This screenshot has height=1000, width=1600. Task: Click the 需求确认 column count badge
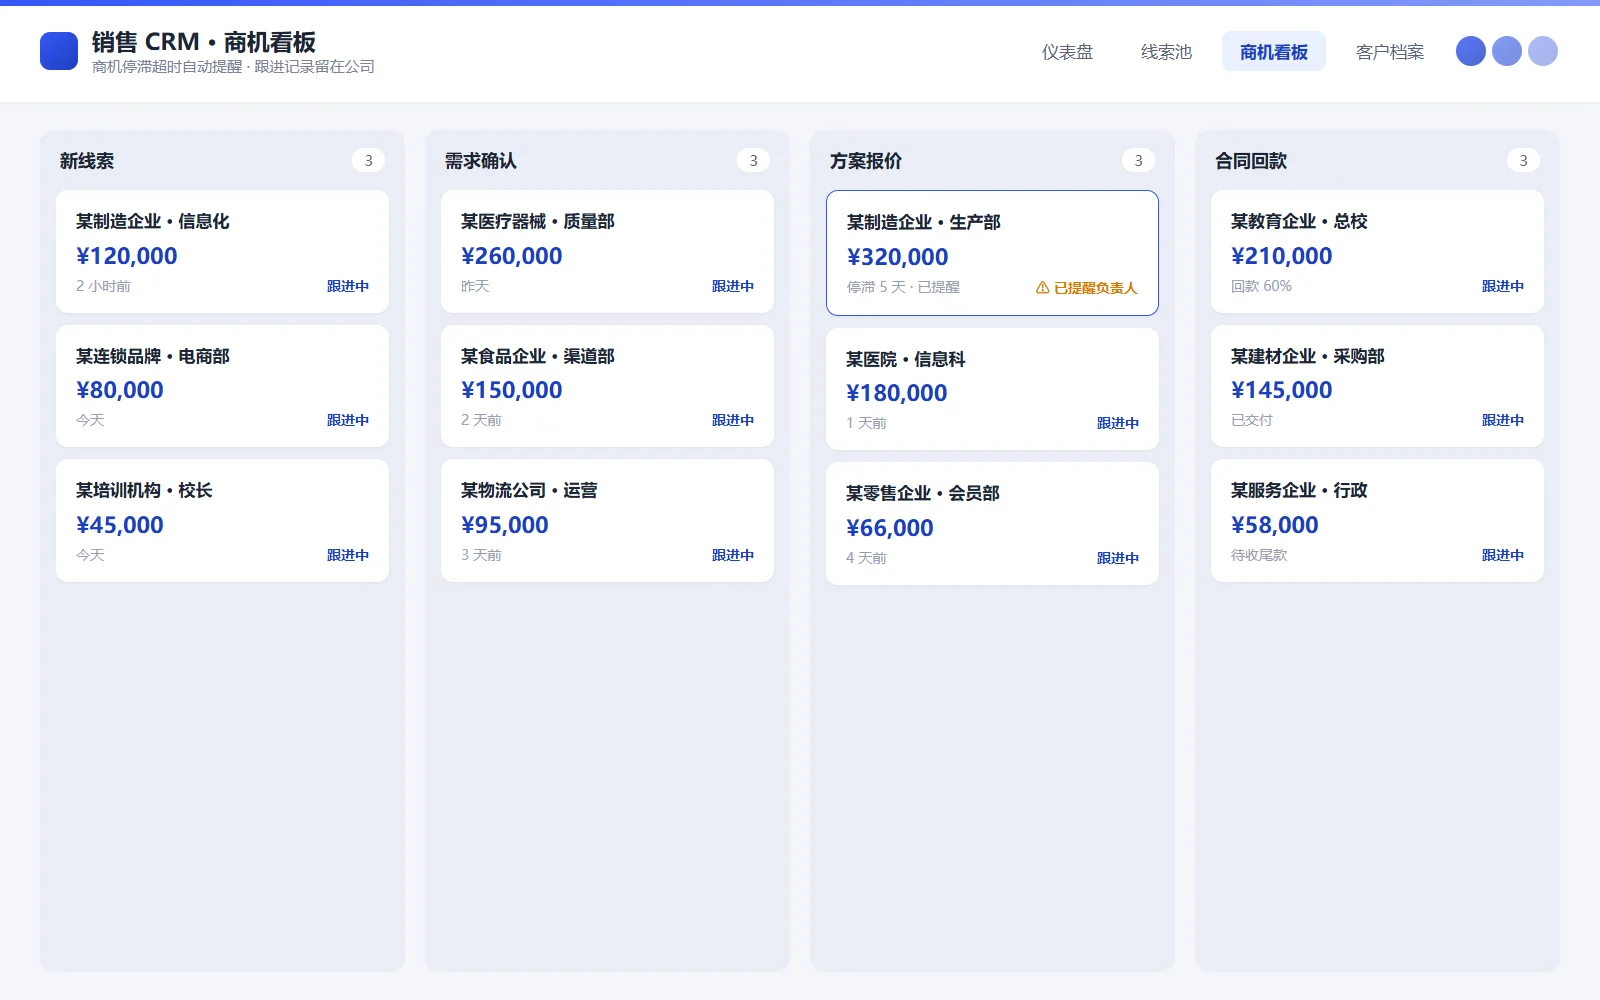[753, 160]
